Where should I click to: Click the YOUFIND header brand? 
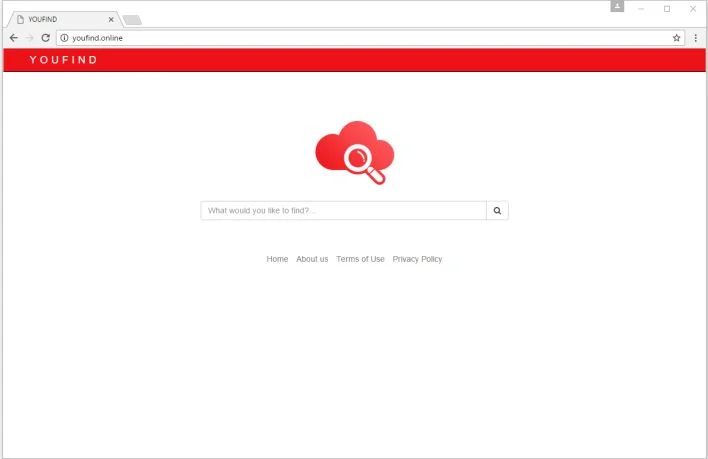(63, 60)
